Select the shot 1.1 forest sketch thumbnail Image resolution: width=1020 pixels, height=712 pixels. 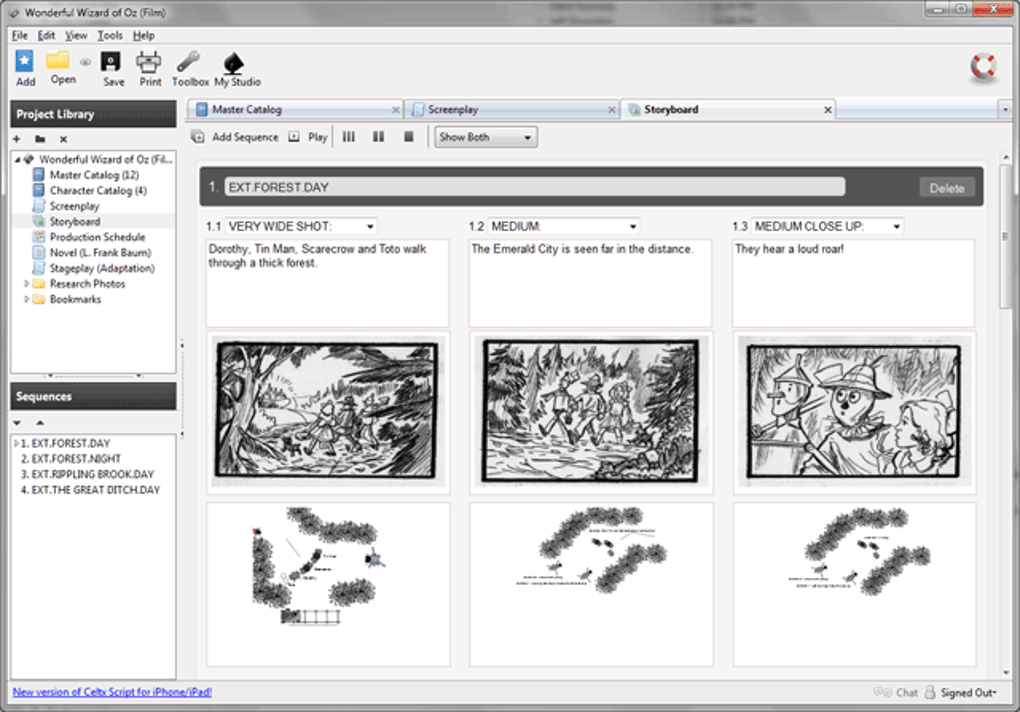pyautogui.click(x=327, y=412)
